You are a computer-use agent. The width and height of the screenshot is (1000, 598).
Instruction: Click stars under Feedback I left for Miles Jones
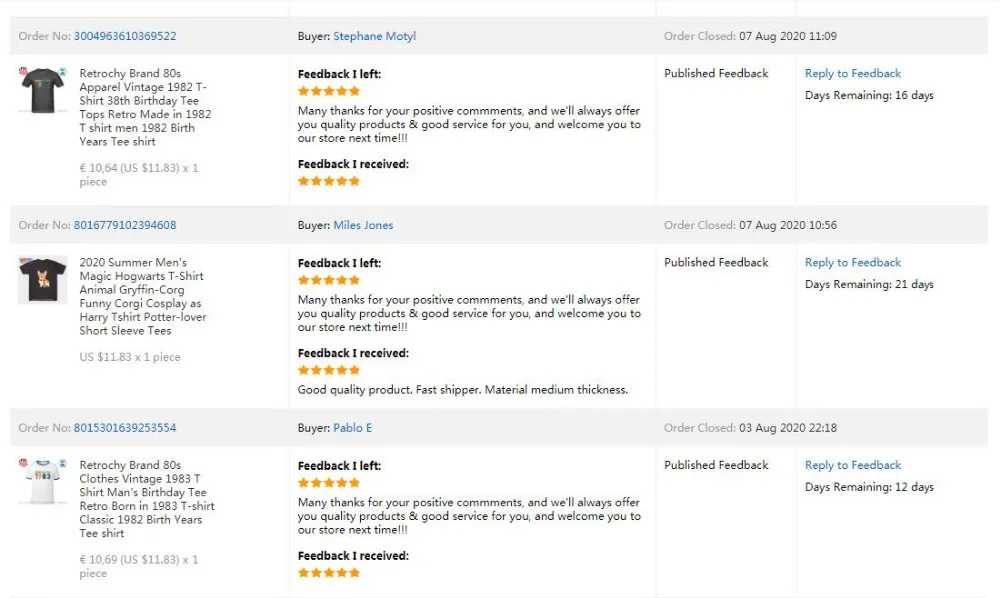pyautogui.click(x=329, y=280)
